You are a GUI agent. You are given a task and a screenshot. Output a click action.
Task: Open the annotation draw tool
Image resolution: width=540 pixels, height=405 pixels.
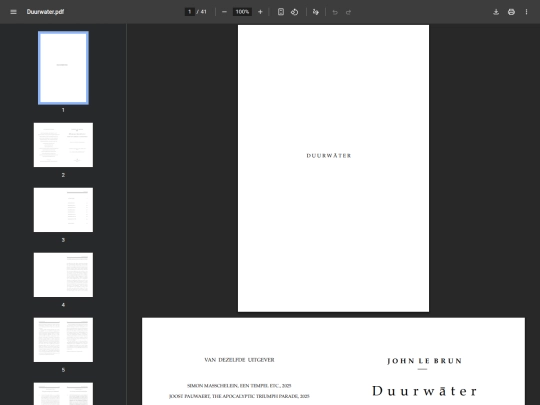[x=315, y=12]
